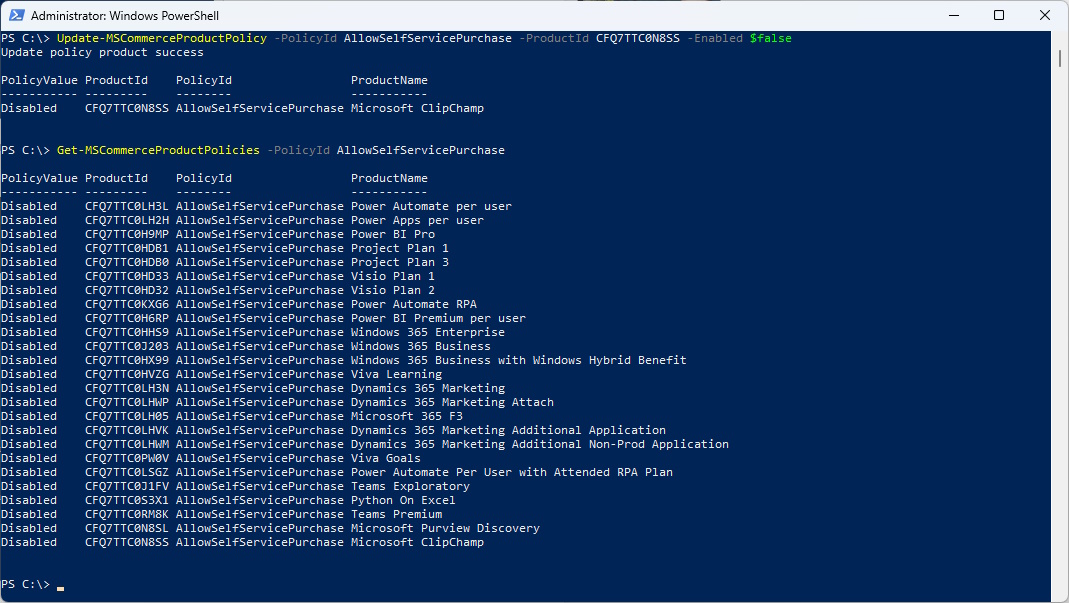Click the scrollbar up arrow
Image resolution: width=1069 pixels, height=603 pixels.
1060,38
